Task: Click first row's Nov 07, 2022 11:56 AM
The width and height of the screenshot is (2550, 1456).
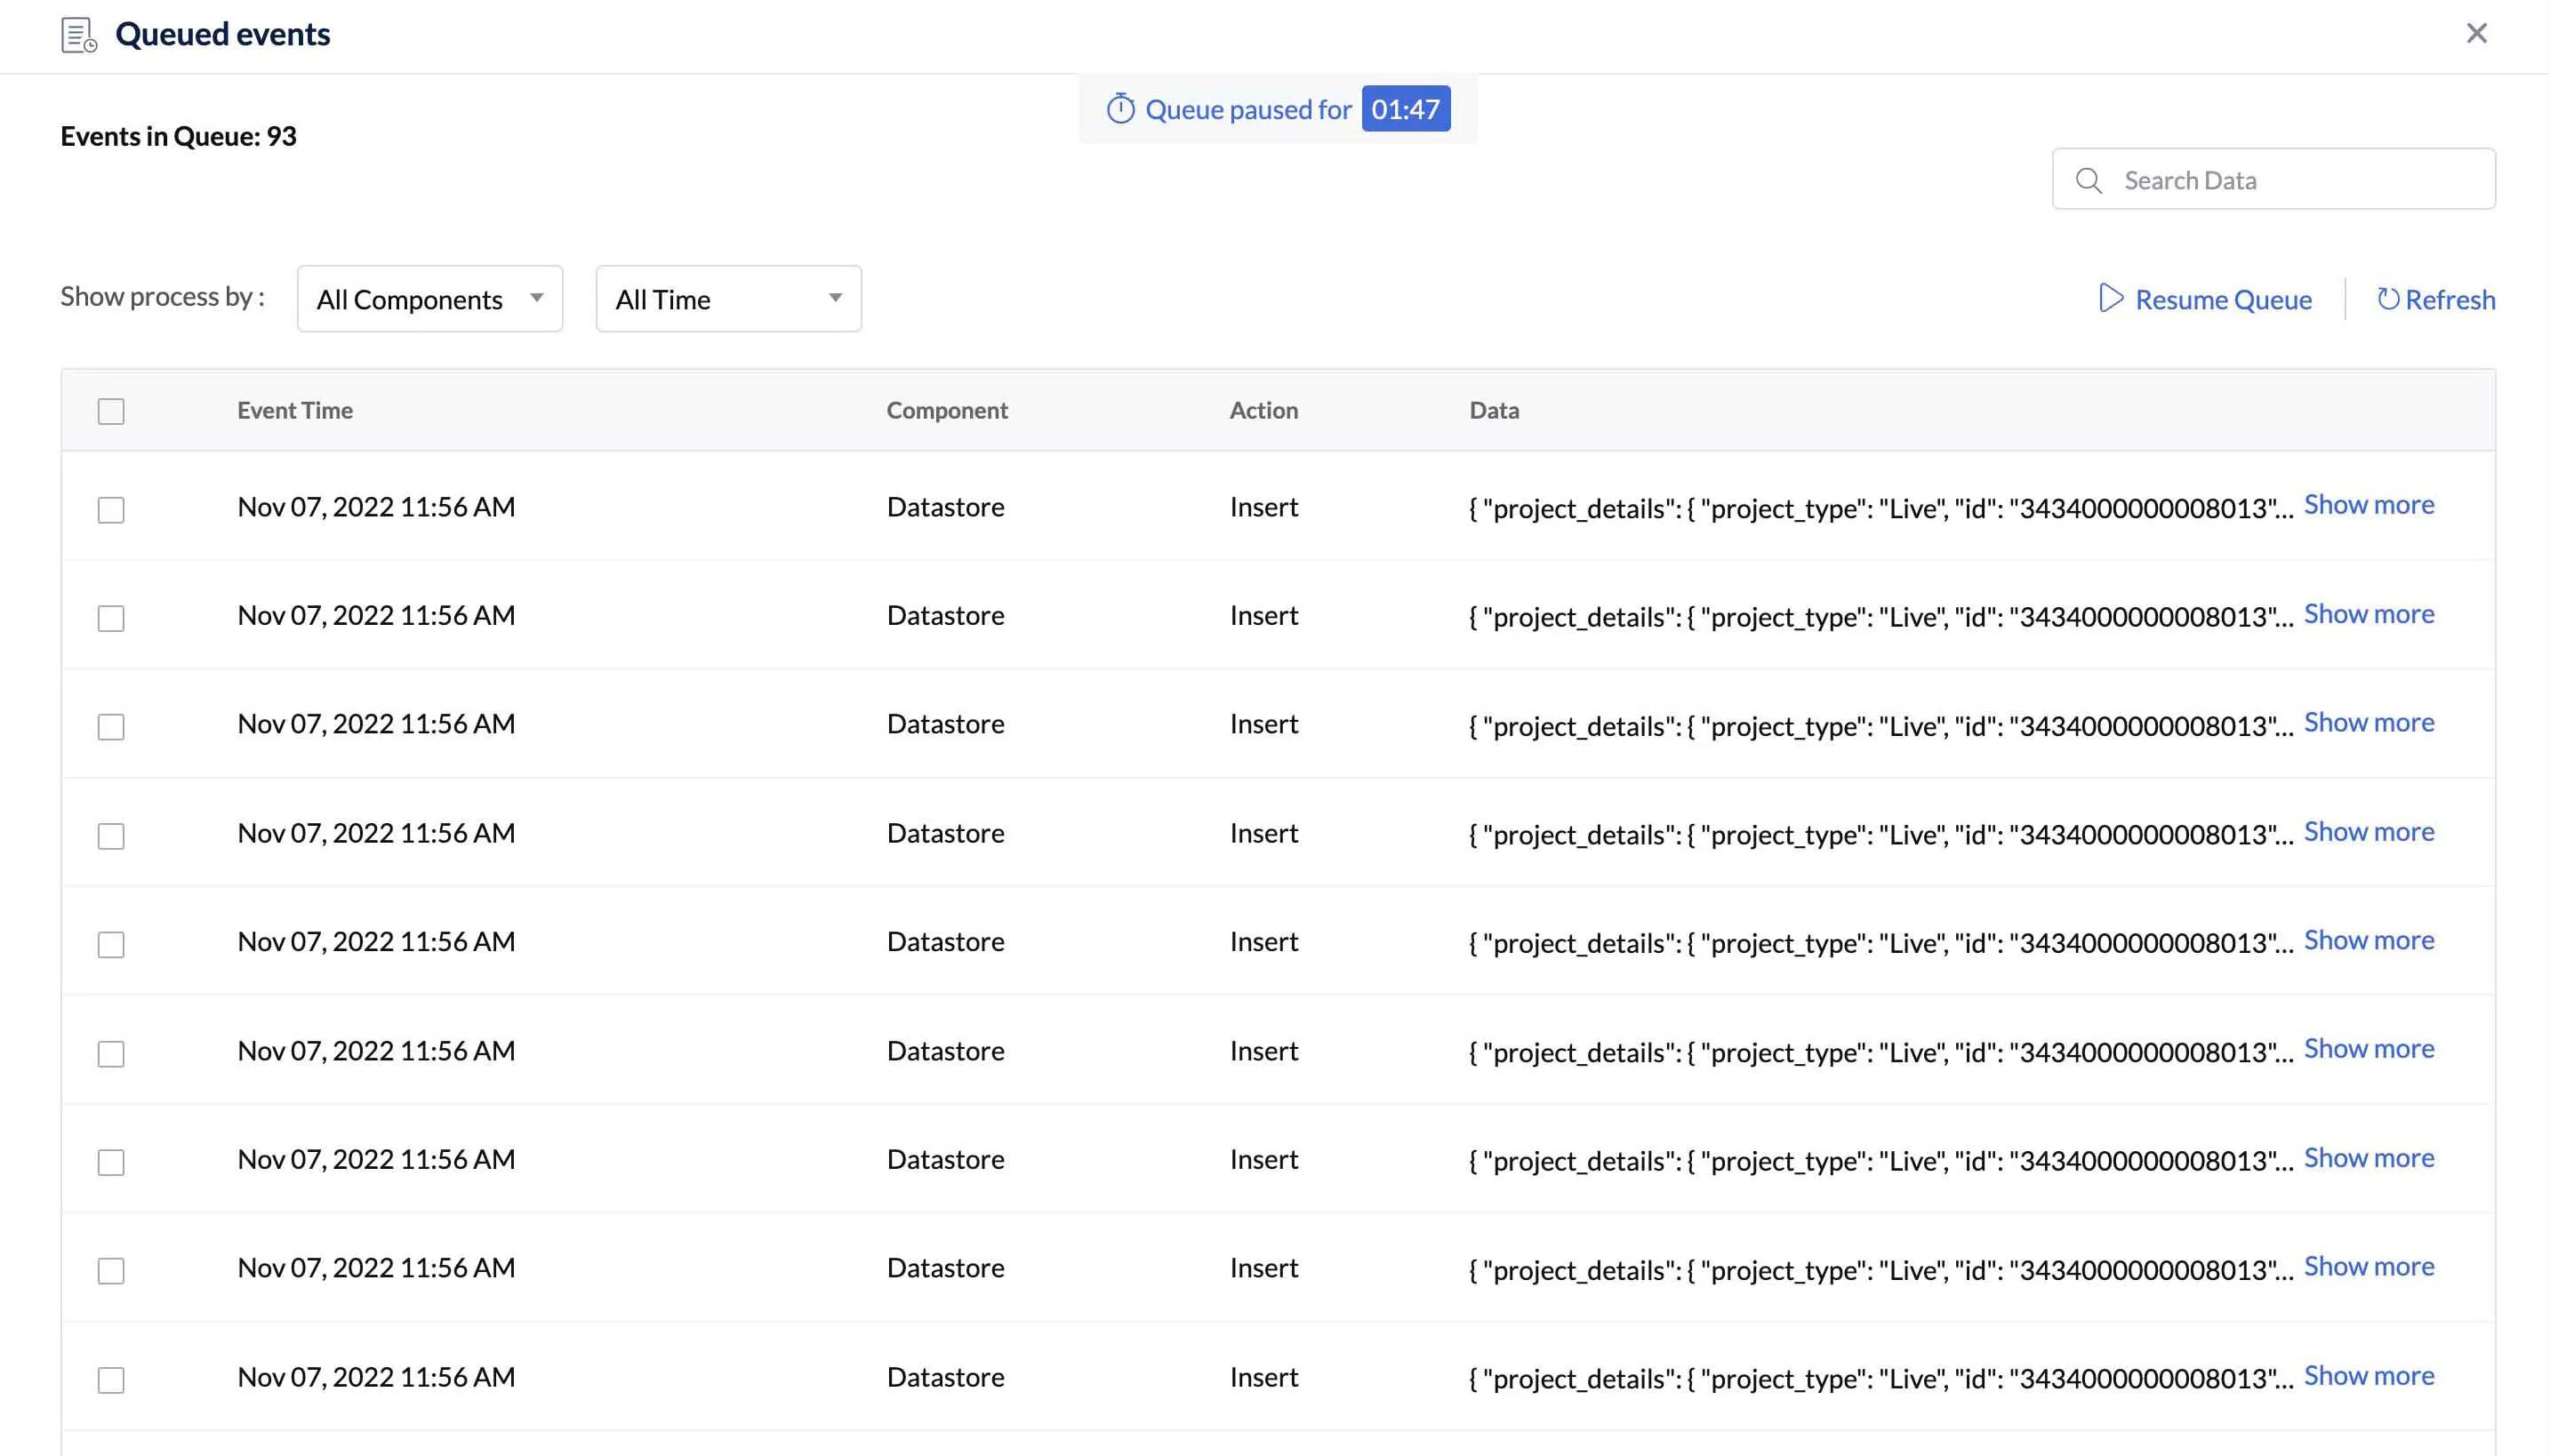Action: pos(376,507)
